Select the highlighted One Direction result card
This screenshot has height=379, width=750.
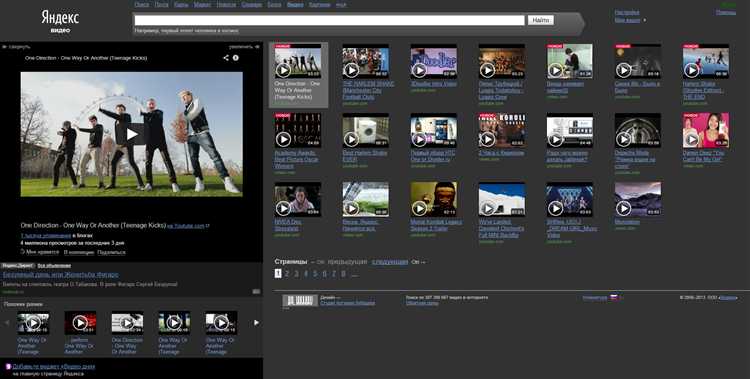298,75
